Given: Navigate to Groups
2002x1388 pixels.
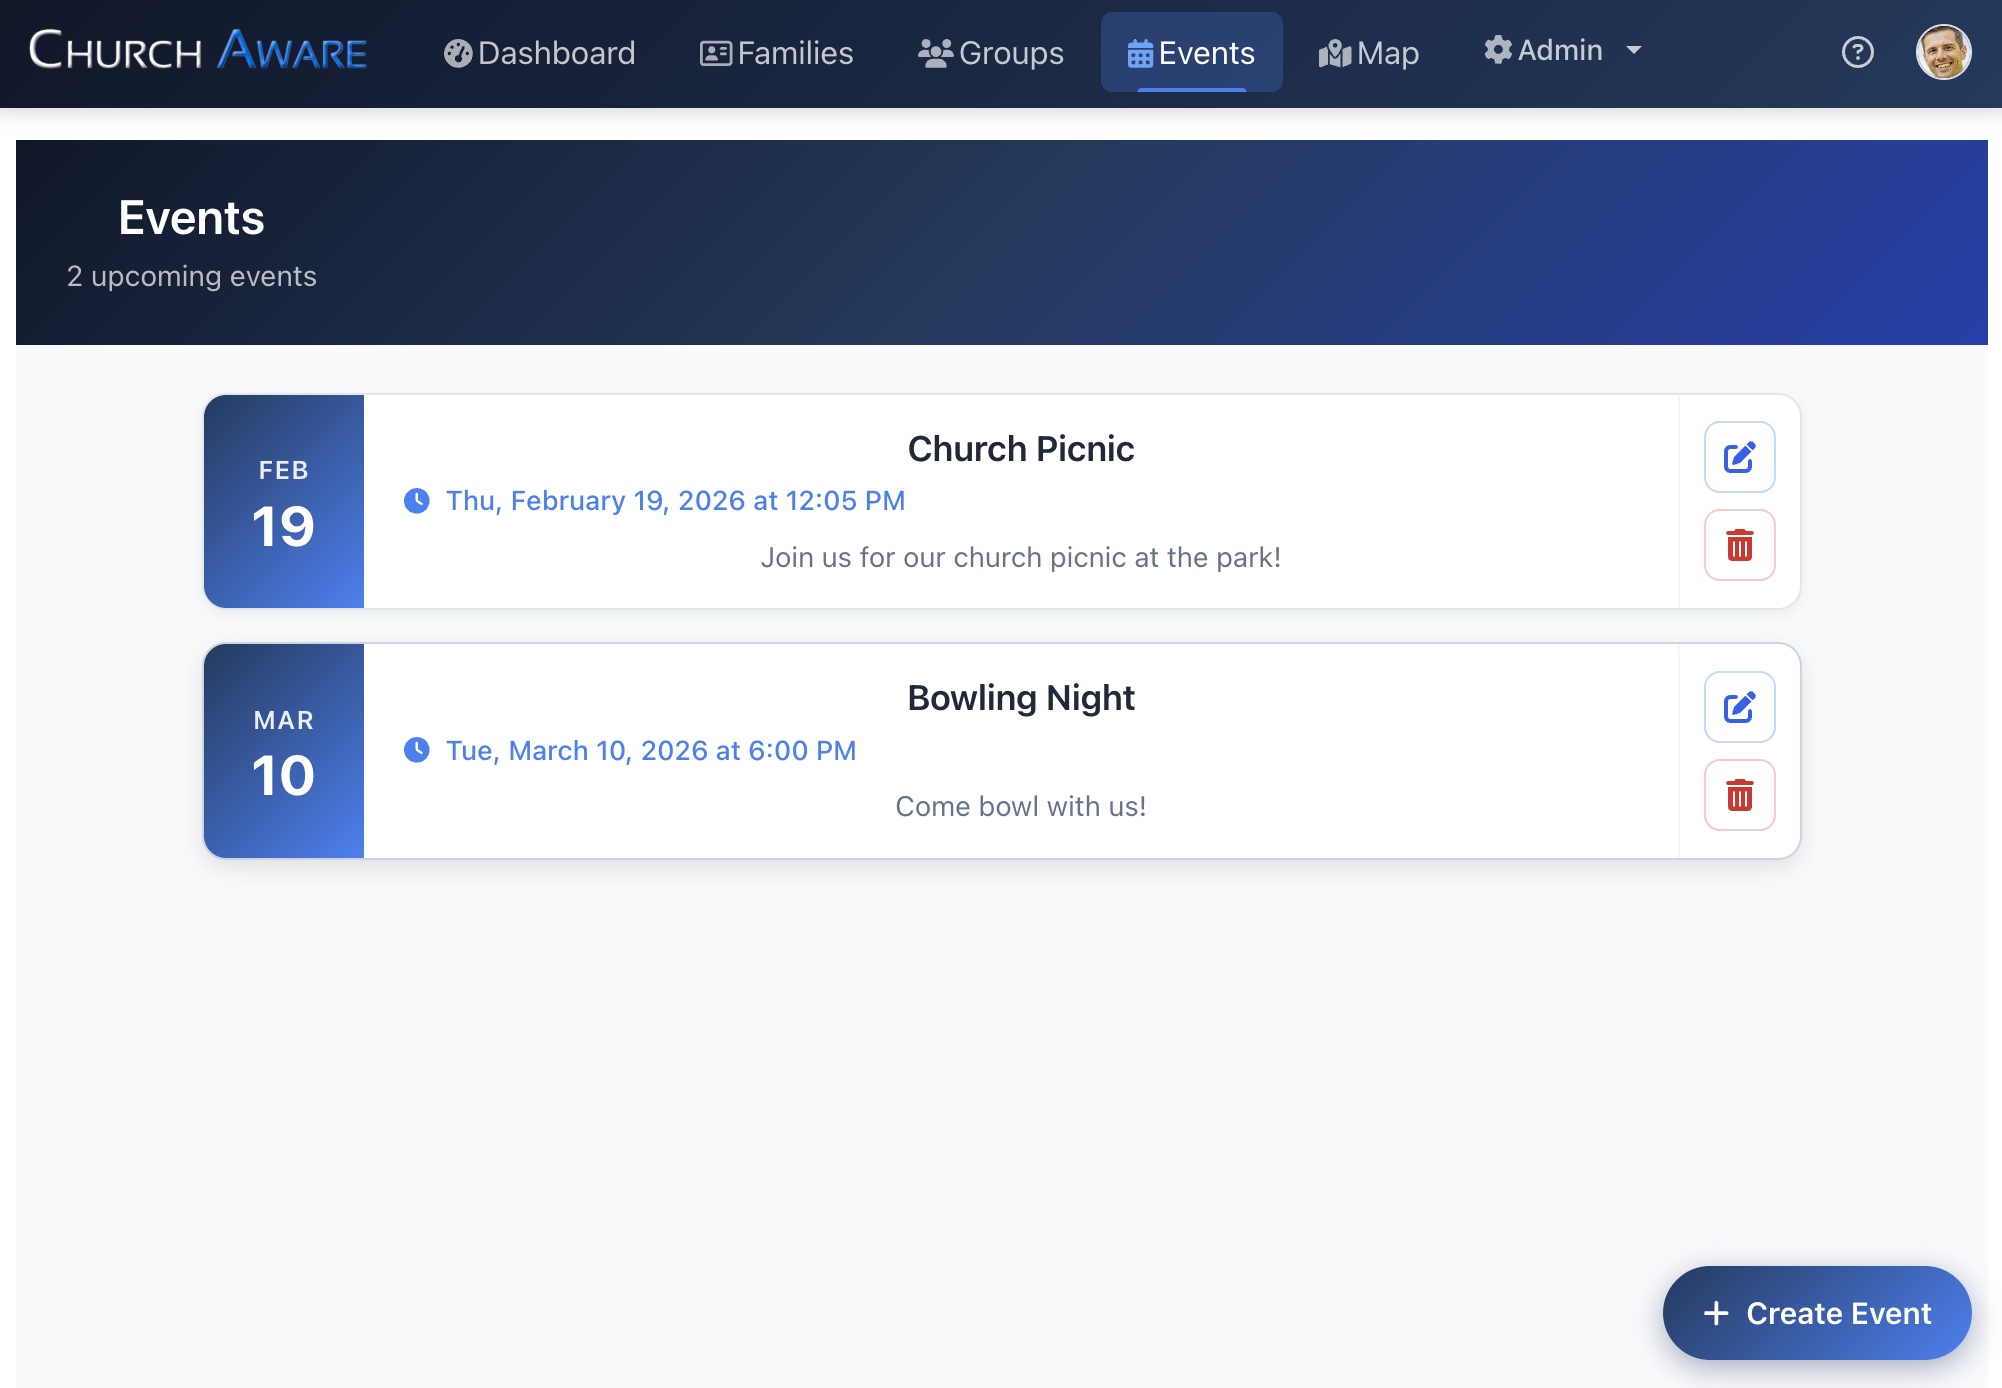Looking at the screenshot, I should 991,53.
